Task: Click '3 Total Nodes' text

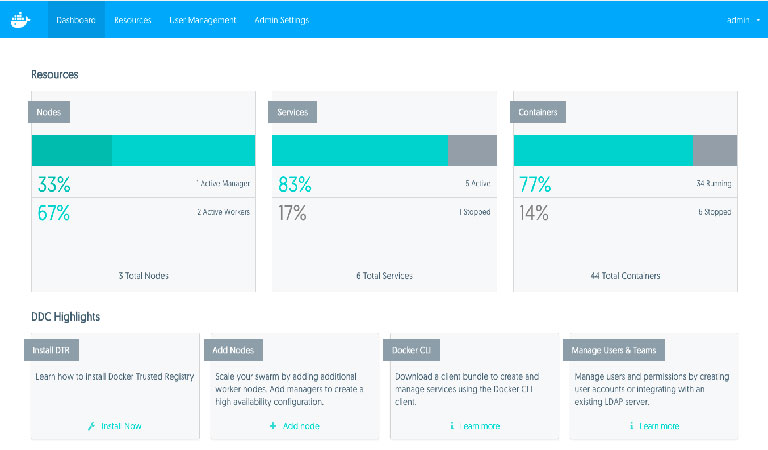Action: click(x=144, y=276)
